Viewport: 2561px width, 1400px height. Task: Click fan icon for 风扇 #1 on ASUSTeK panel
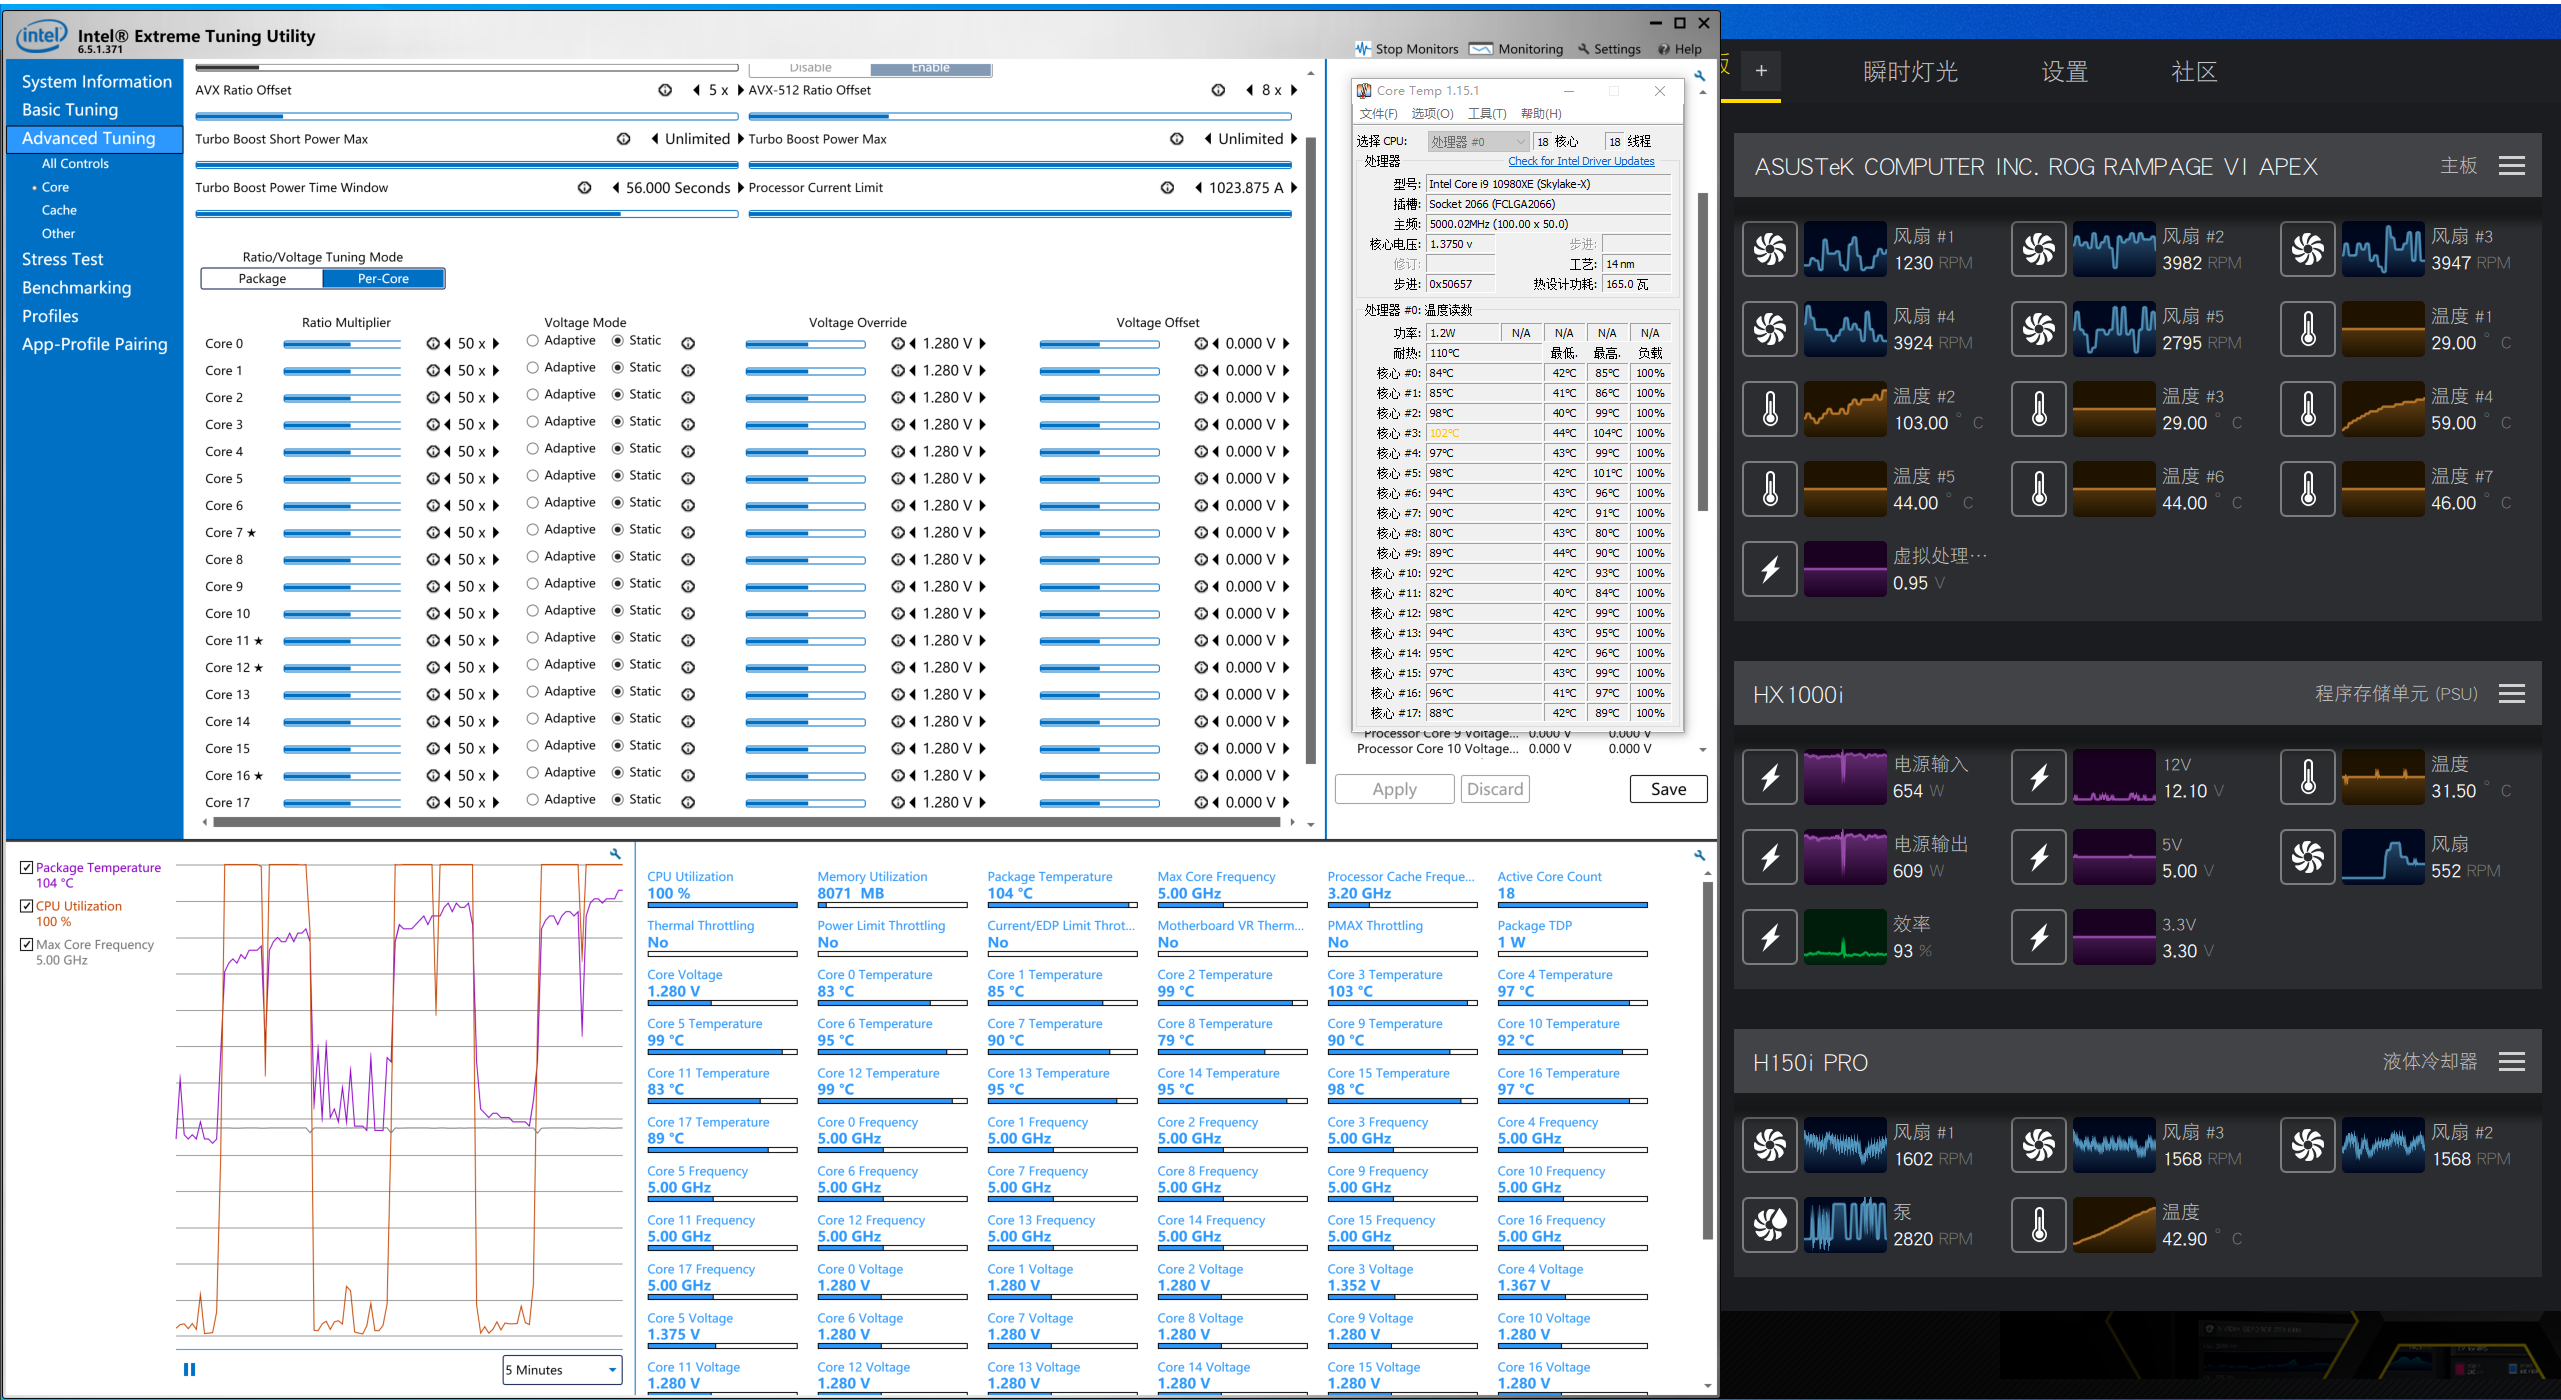click(1770, 249)
